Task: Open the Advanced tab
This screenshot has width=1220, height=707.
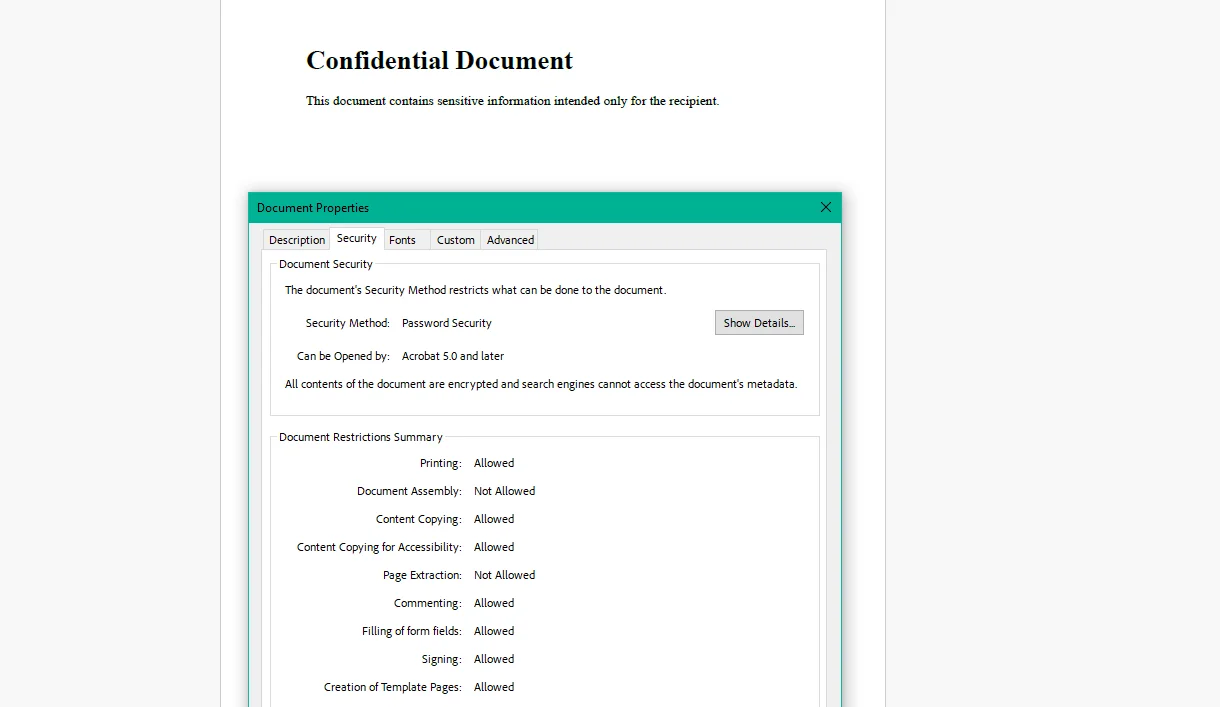Action: pos(510,240)
